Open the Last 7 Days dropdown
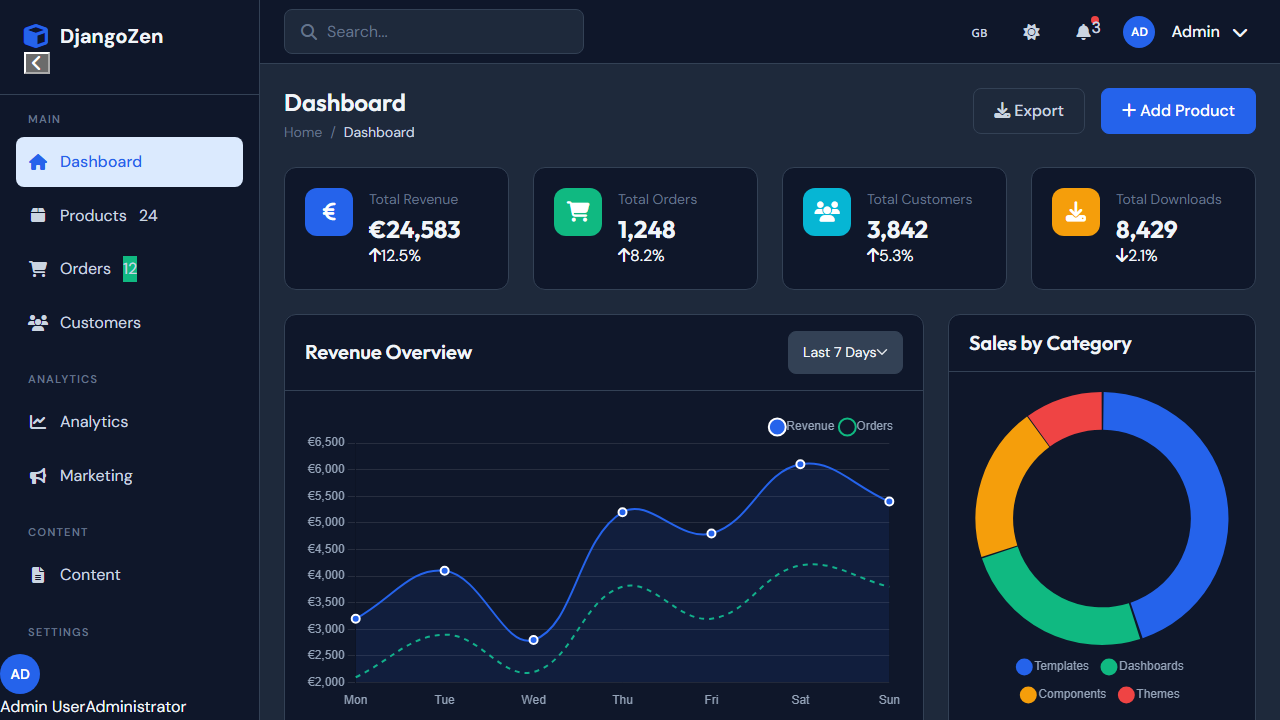1280x720 pixels. [x=845, y=352]
